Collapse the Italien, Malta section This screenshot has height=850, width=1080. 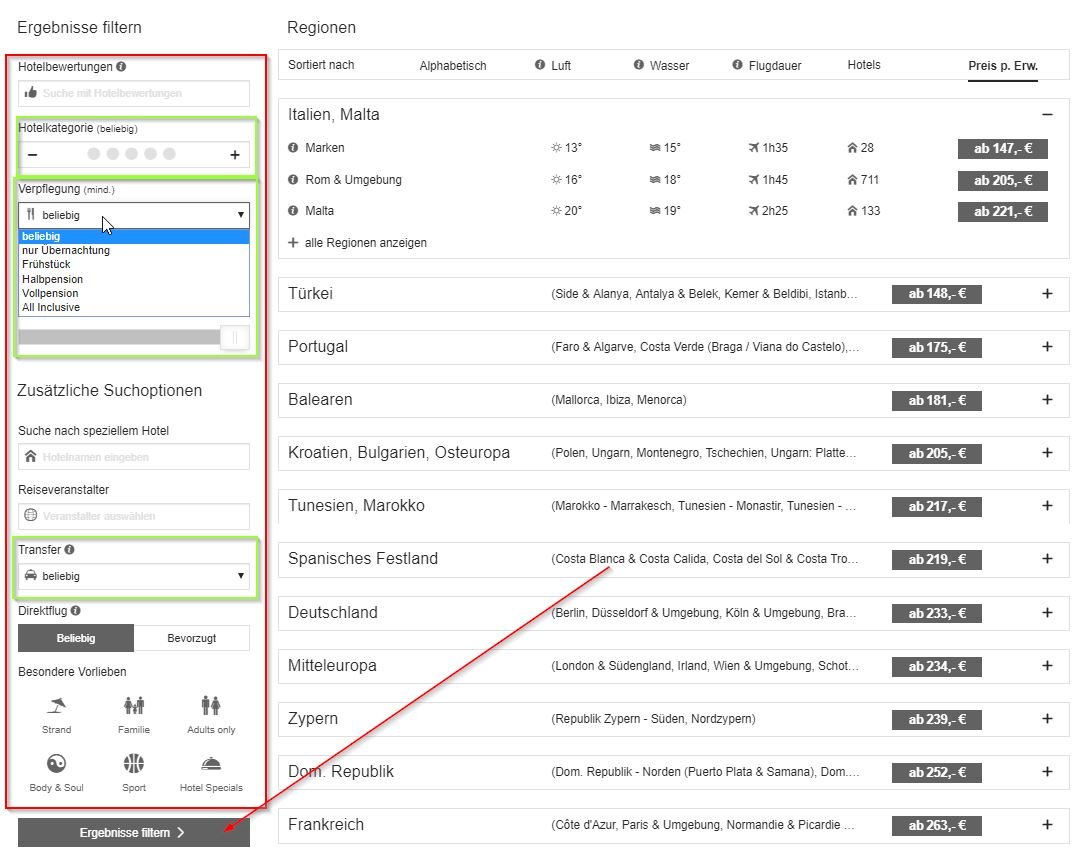pos(1047,115)
